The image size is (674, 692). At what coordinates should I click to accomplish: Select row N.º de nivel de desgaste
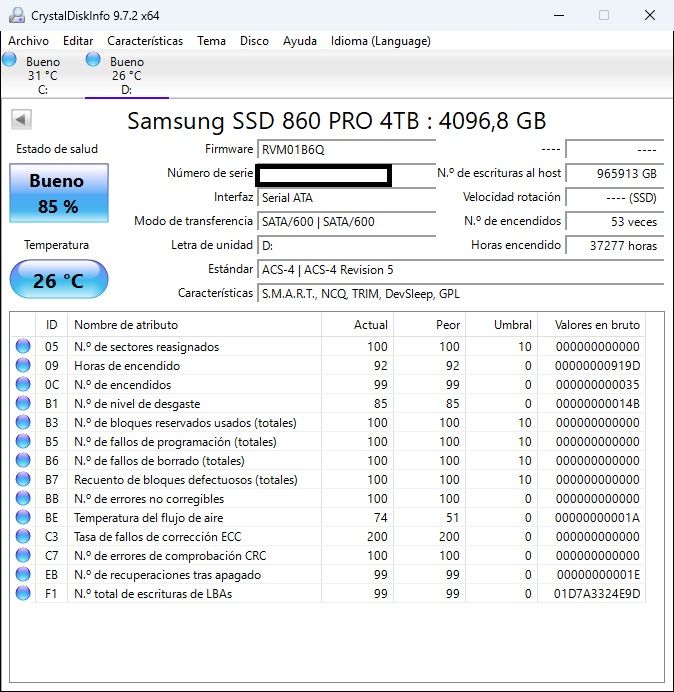coord(328,403)
